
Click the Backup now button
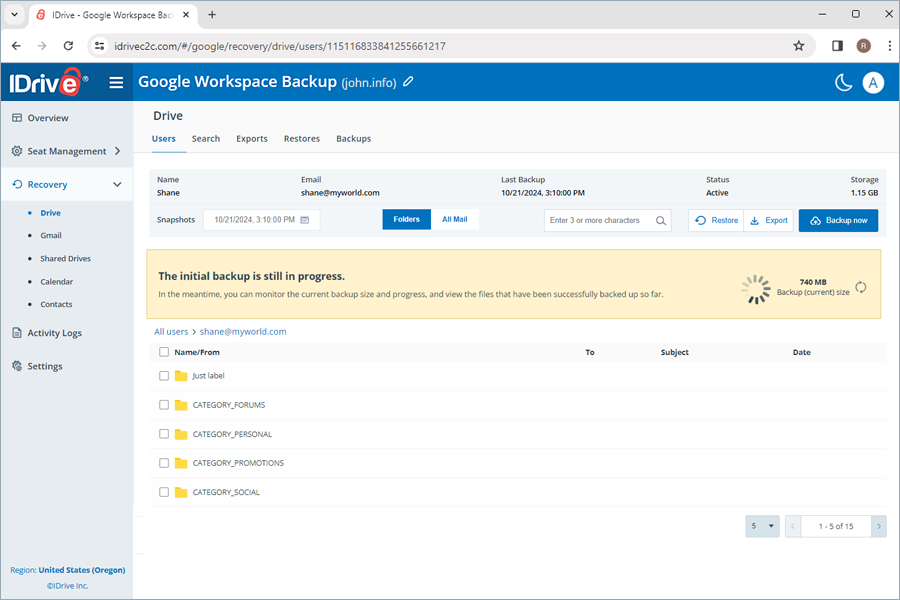click(x=838, y=221)
